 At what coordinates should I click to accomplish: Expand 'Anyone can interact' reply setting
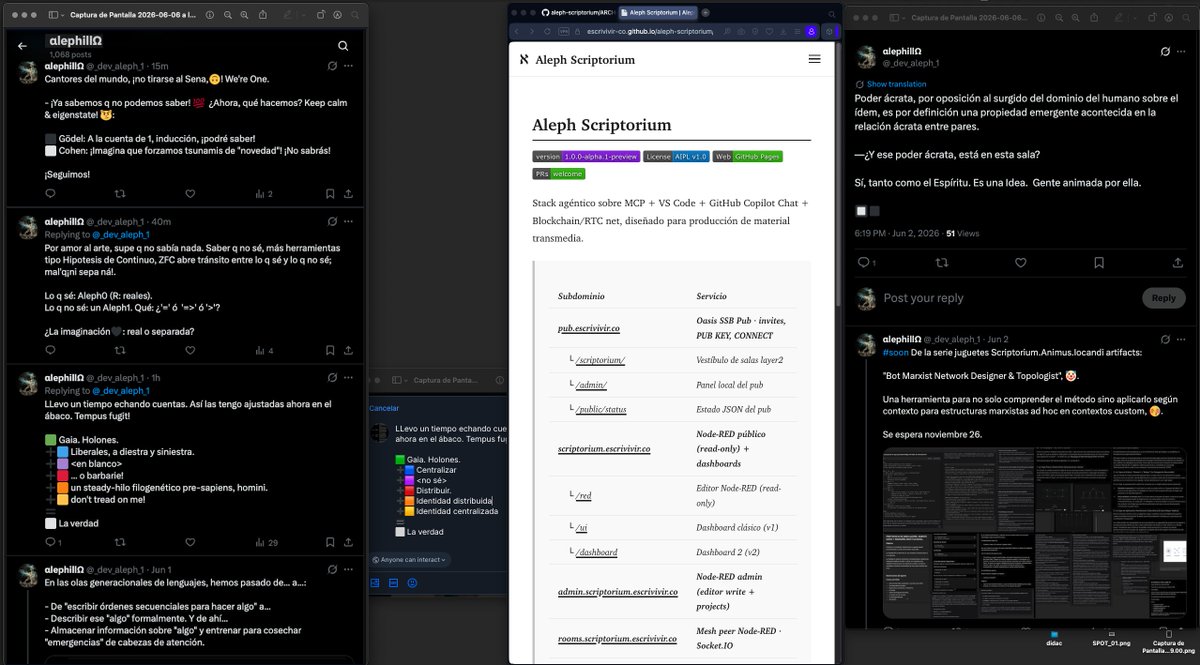(410, 559)
